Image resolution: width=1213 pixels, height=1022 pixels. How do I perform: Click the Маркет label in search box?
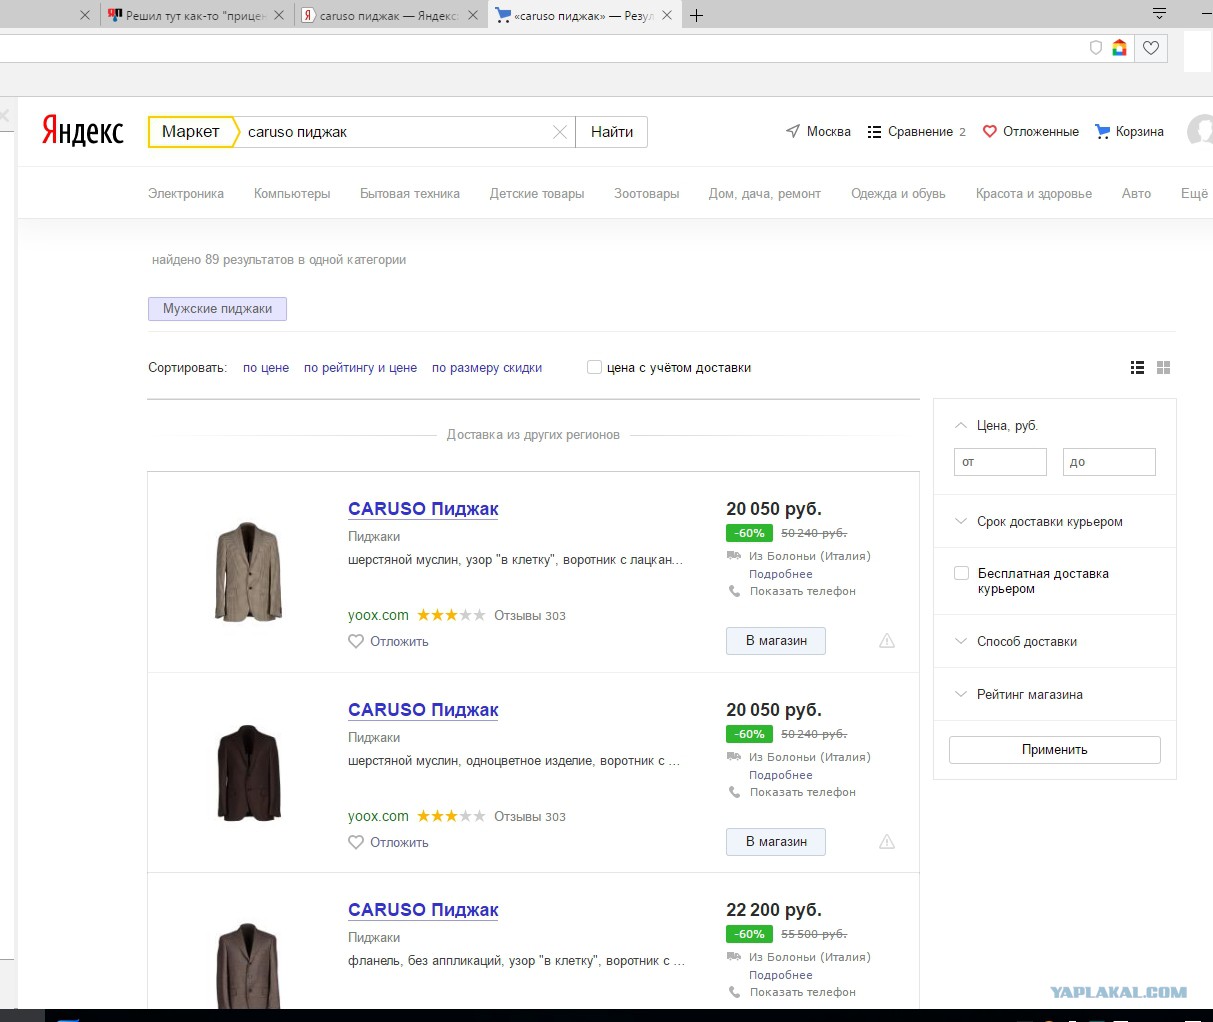tap(191, 132)
